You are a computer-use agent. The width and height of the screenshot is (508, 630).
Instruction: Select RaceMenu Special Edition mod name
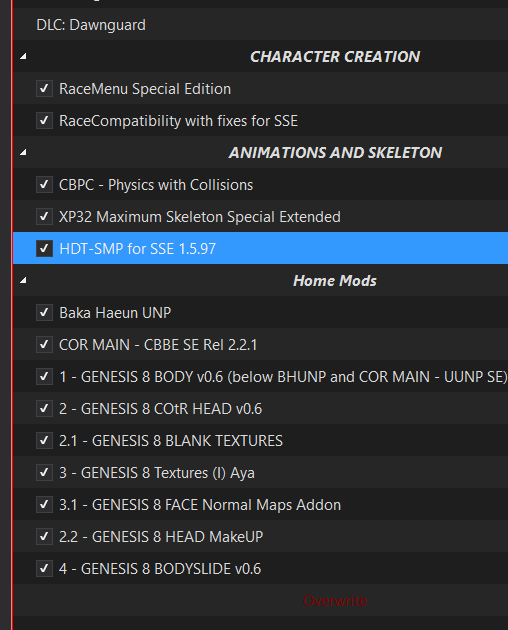(145, 89)
